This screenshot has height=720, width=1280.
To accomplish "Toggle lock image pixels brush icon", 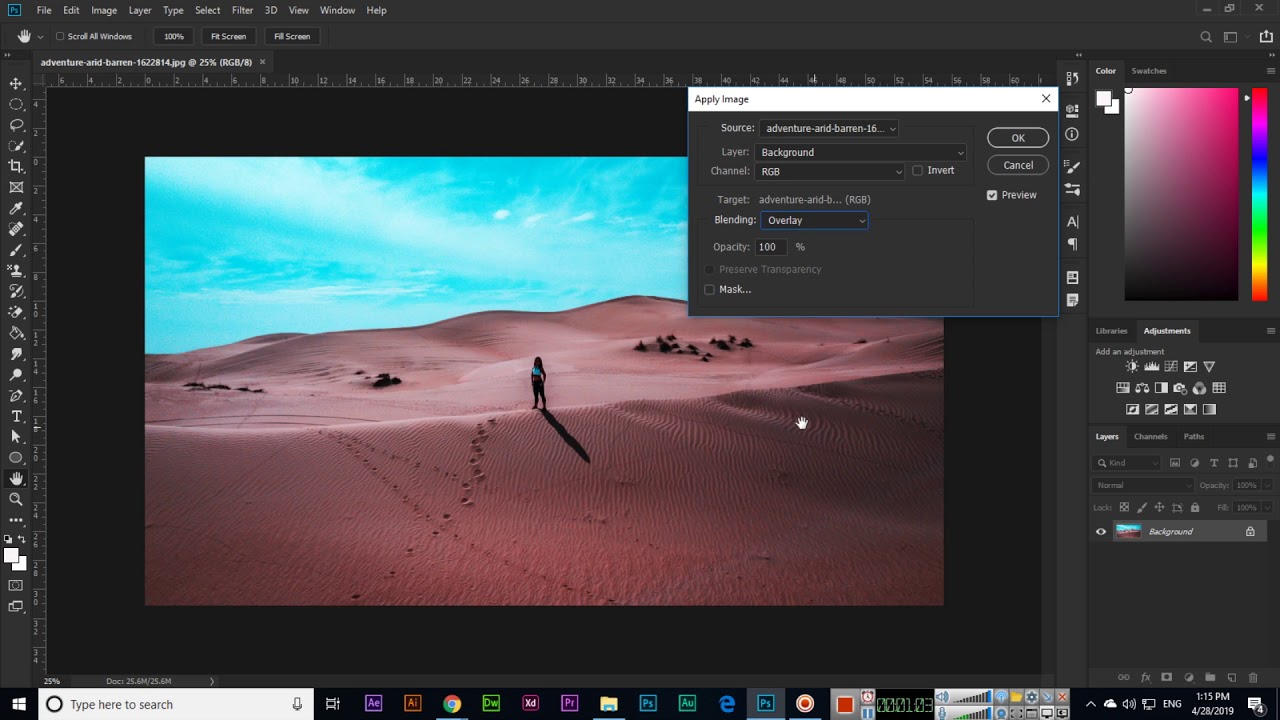I will pyautogui.click(x=1141, y=508).
